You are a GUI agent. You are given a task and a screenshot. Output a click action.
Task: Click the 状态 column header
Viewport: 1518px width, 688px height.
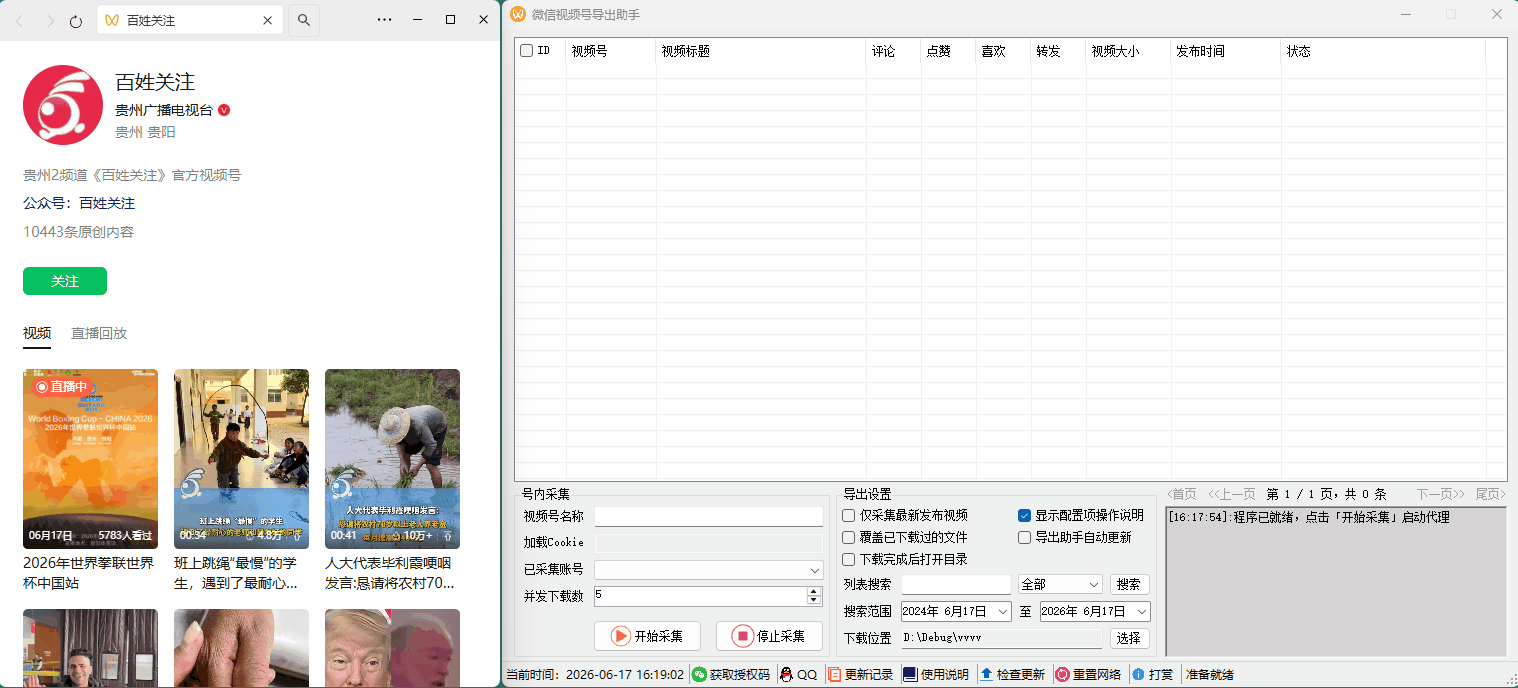pyautogui.click(x=1384, y=51)
